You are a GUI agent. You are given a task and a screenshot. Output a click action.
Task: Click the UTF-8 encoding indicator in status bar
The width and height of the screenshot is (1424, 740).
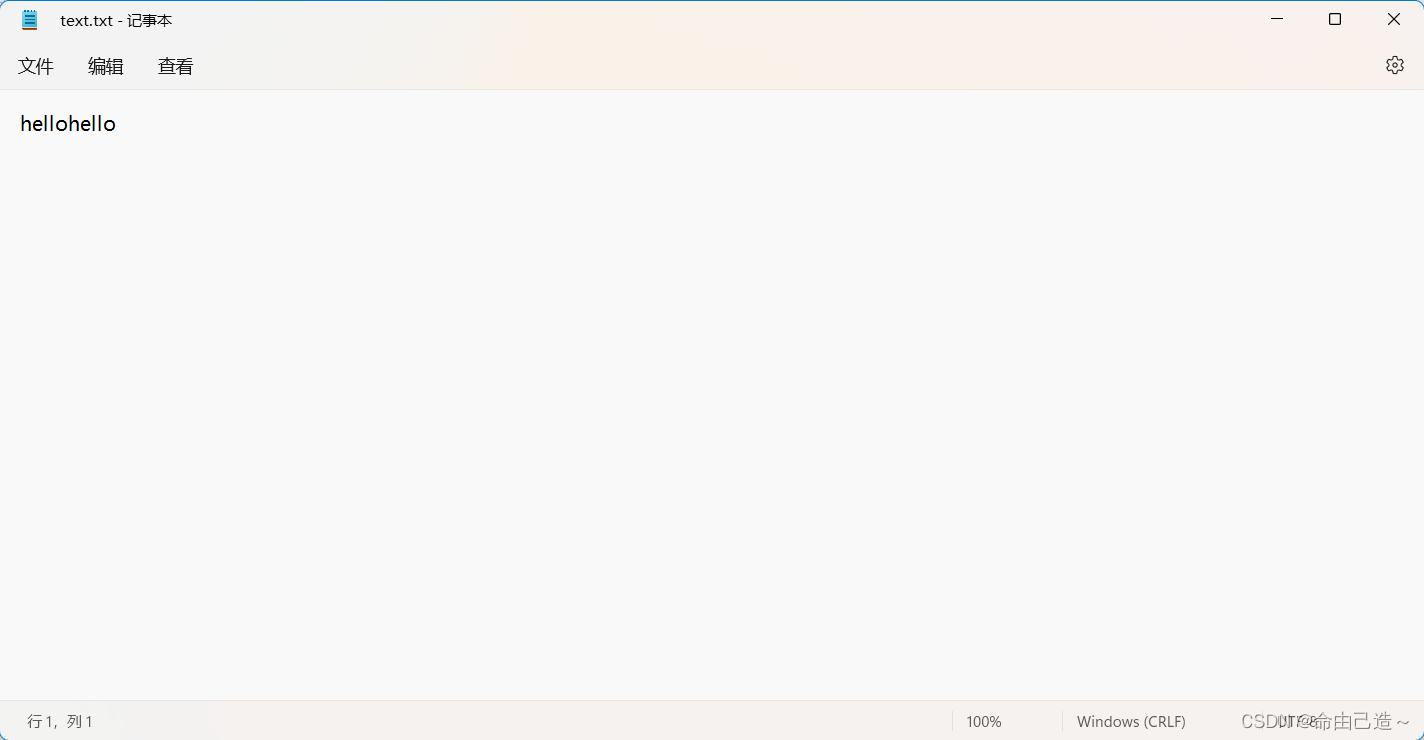(x=1297, y=721)
